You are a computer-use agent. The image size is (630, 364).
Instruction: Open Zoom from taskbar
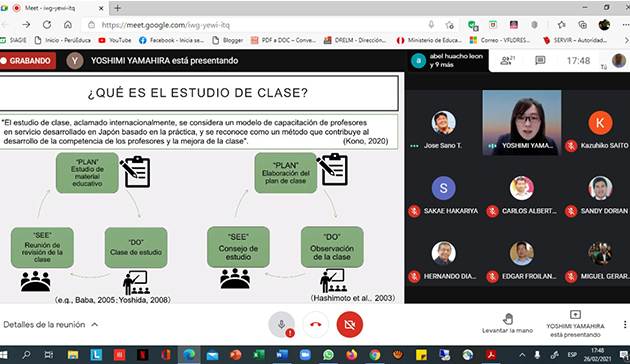[305, 355]
